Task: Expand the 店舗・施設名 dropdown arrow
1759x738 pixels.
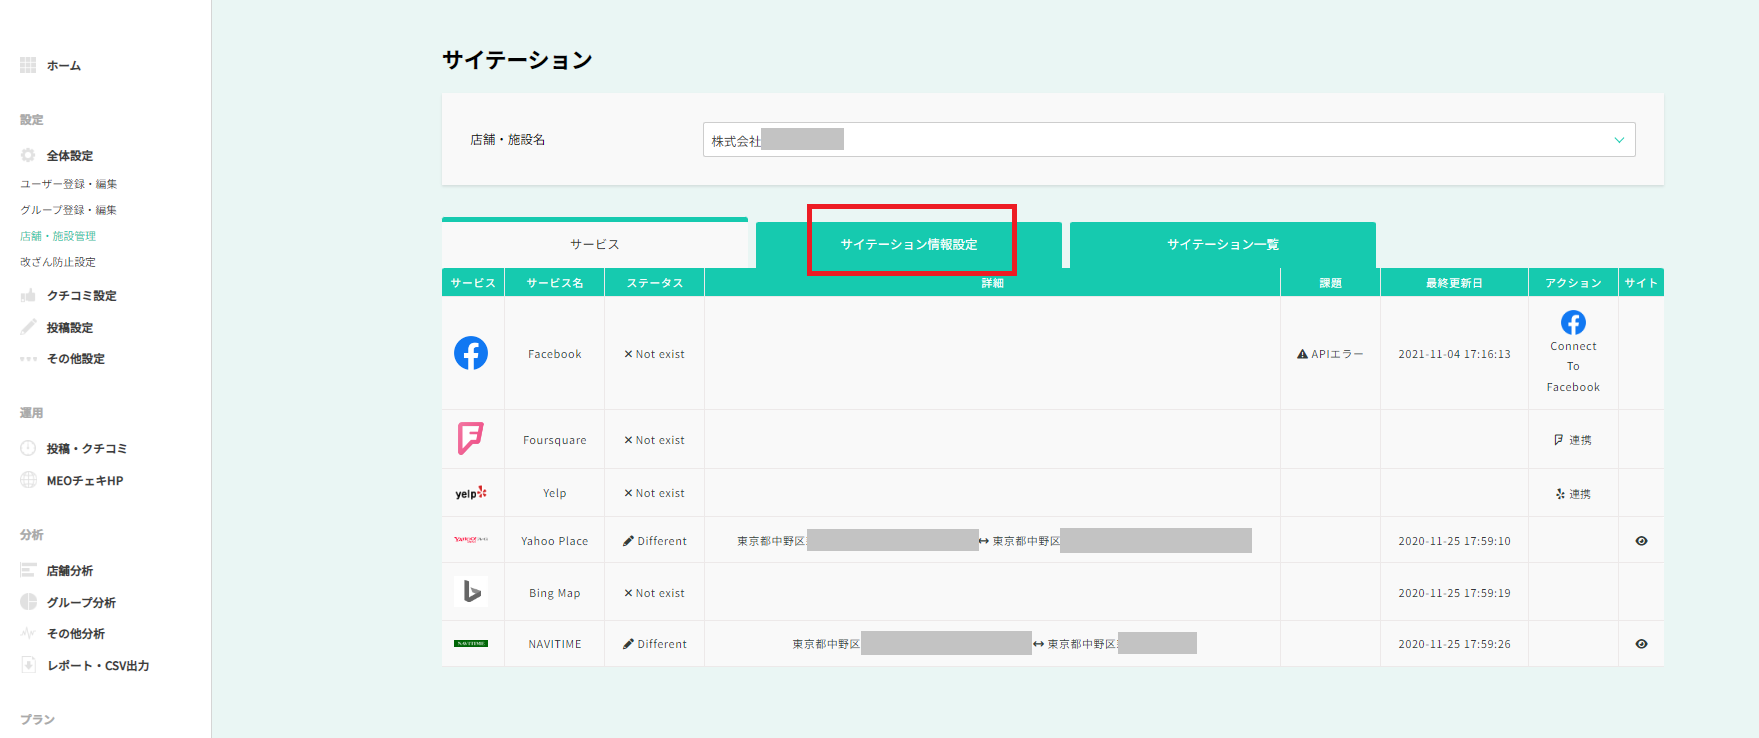Action: click(1618, 140)
